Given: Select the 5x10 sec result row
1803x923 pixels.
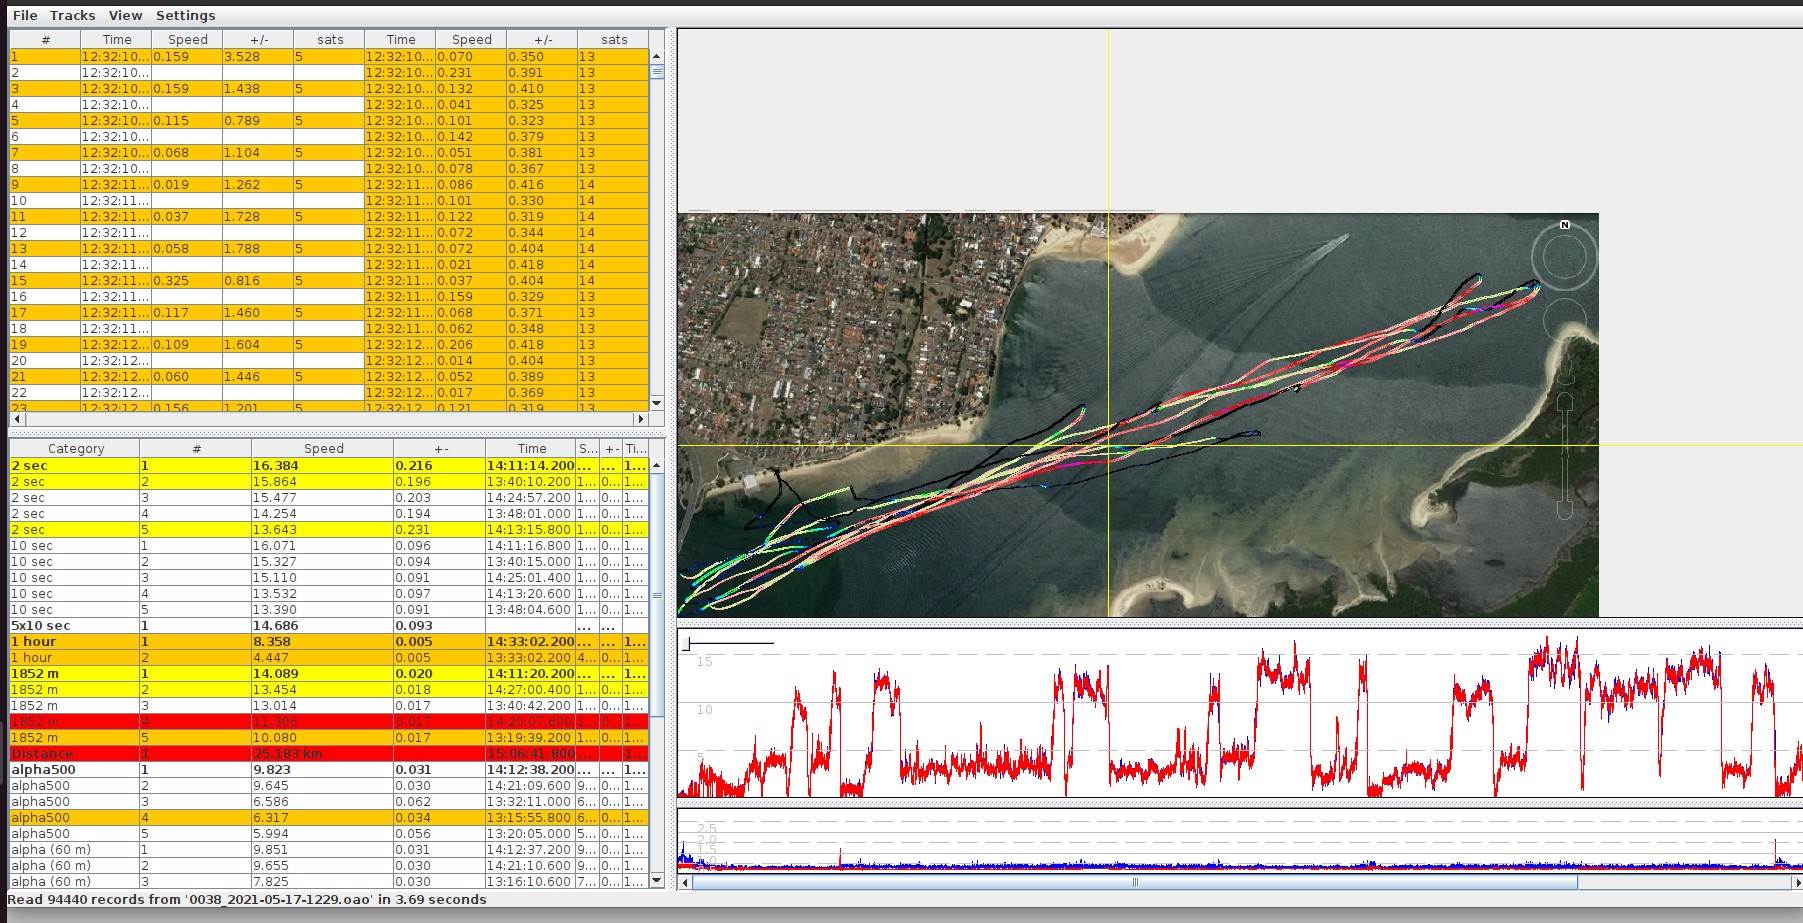Looking at the screenshot, I should 200,625.
